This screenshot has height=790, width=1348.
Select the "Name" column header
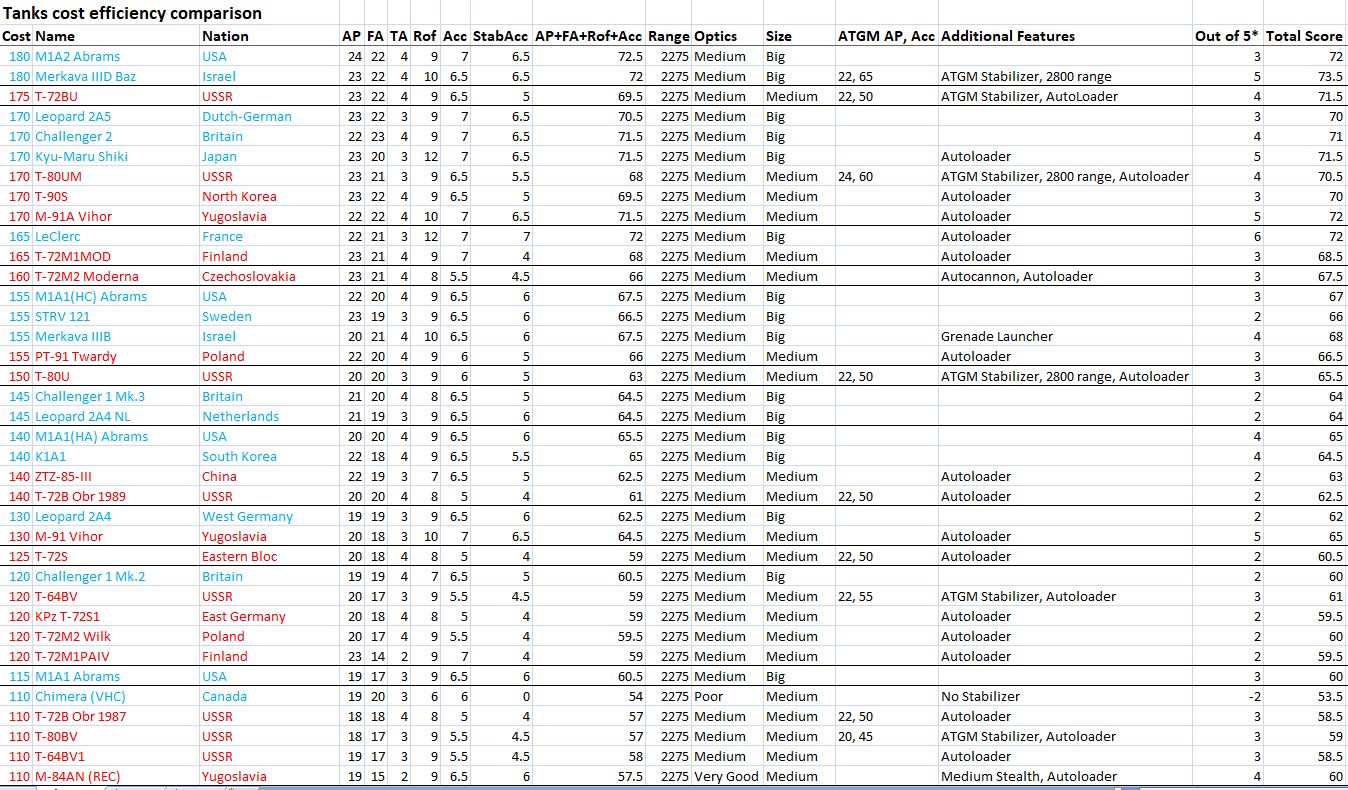pyautogui.click(x=55, y=36)
